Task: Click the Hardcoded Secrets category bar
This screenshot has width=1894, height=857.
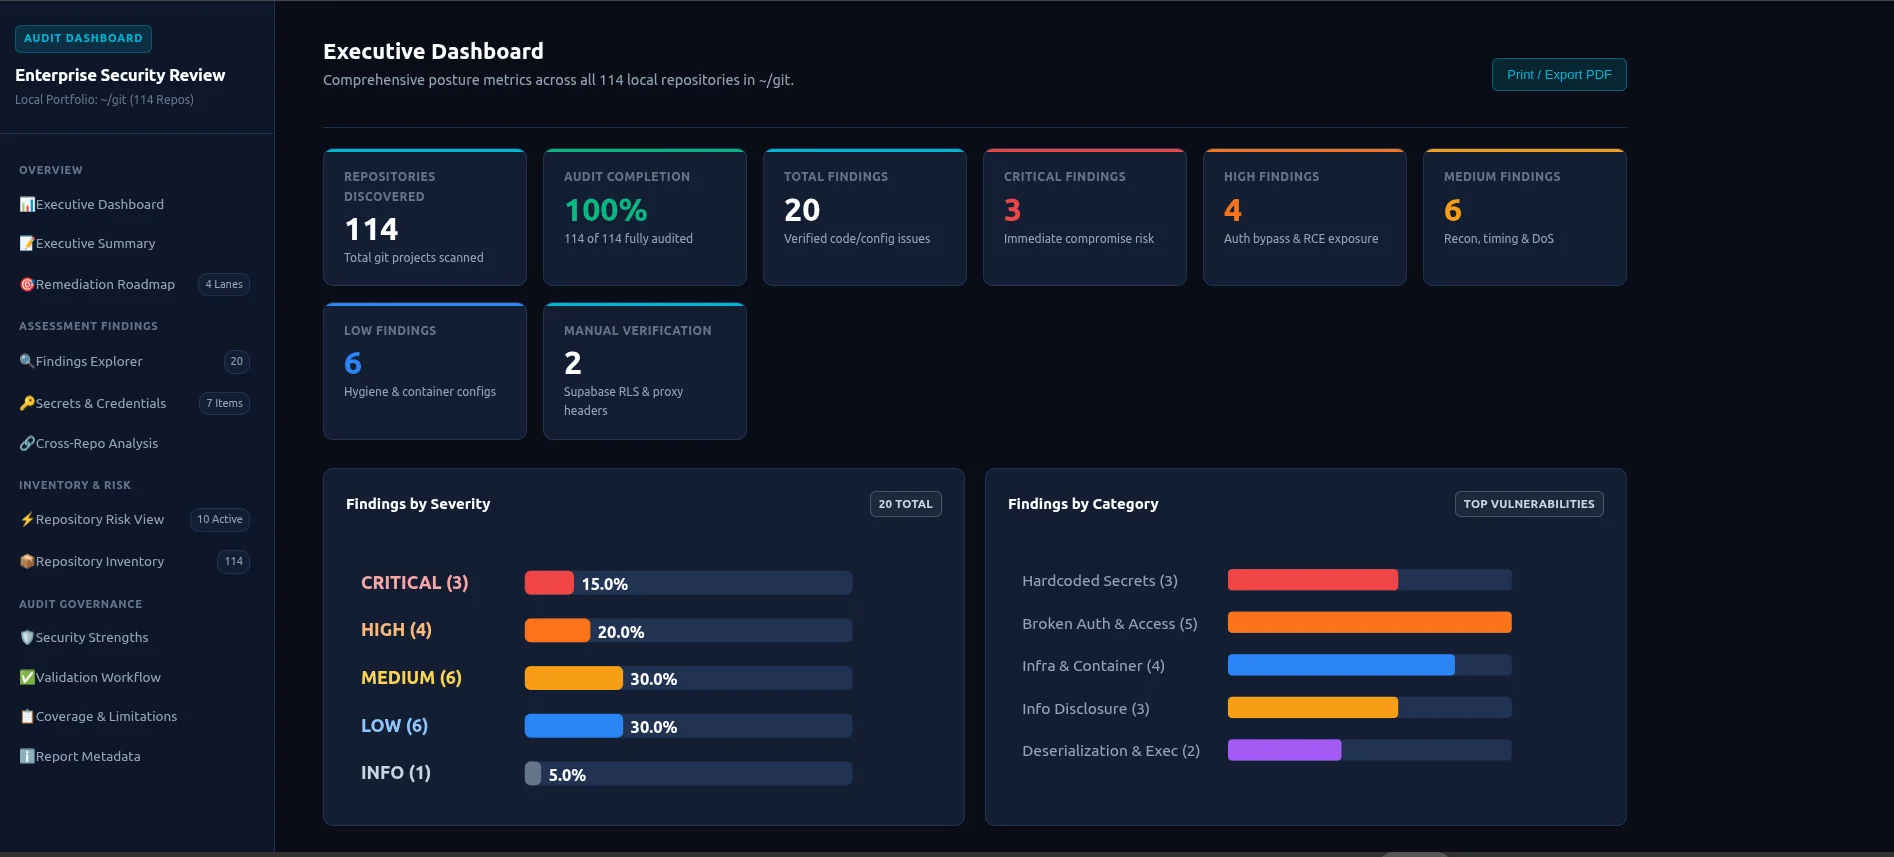Action: tap(1313, 580)
